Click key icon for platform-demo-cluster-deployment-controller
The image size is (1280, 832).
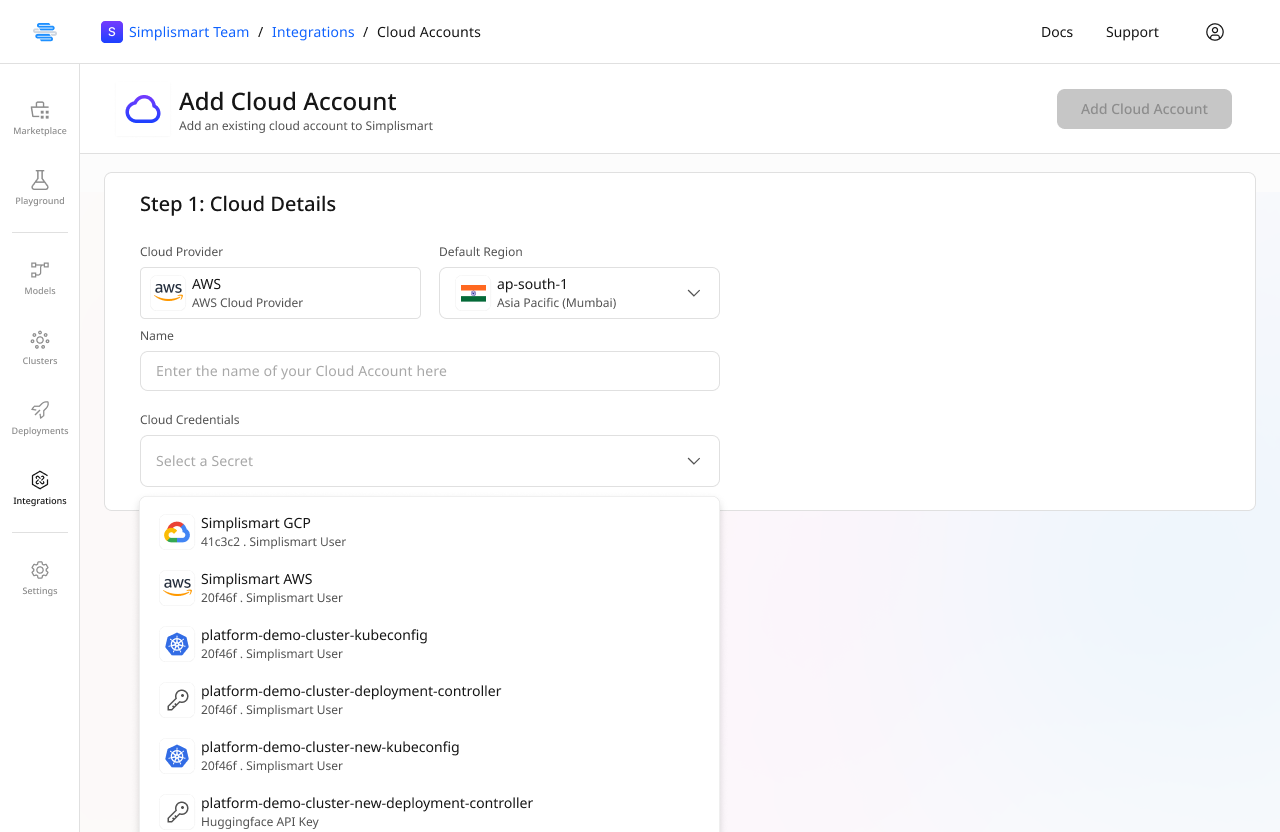pos(177,701)
